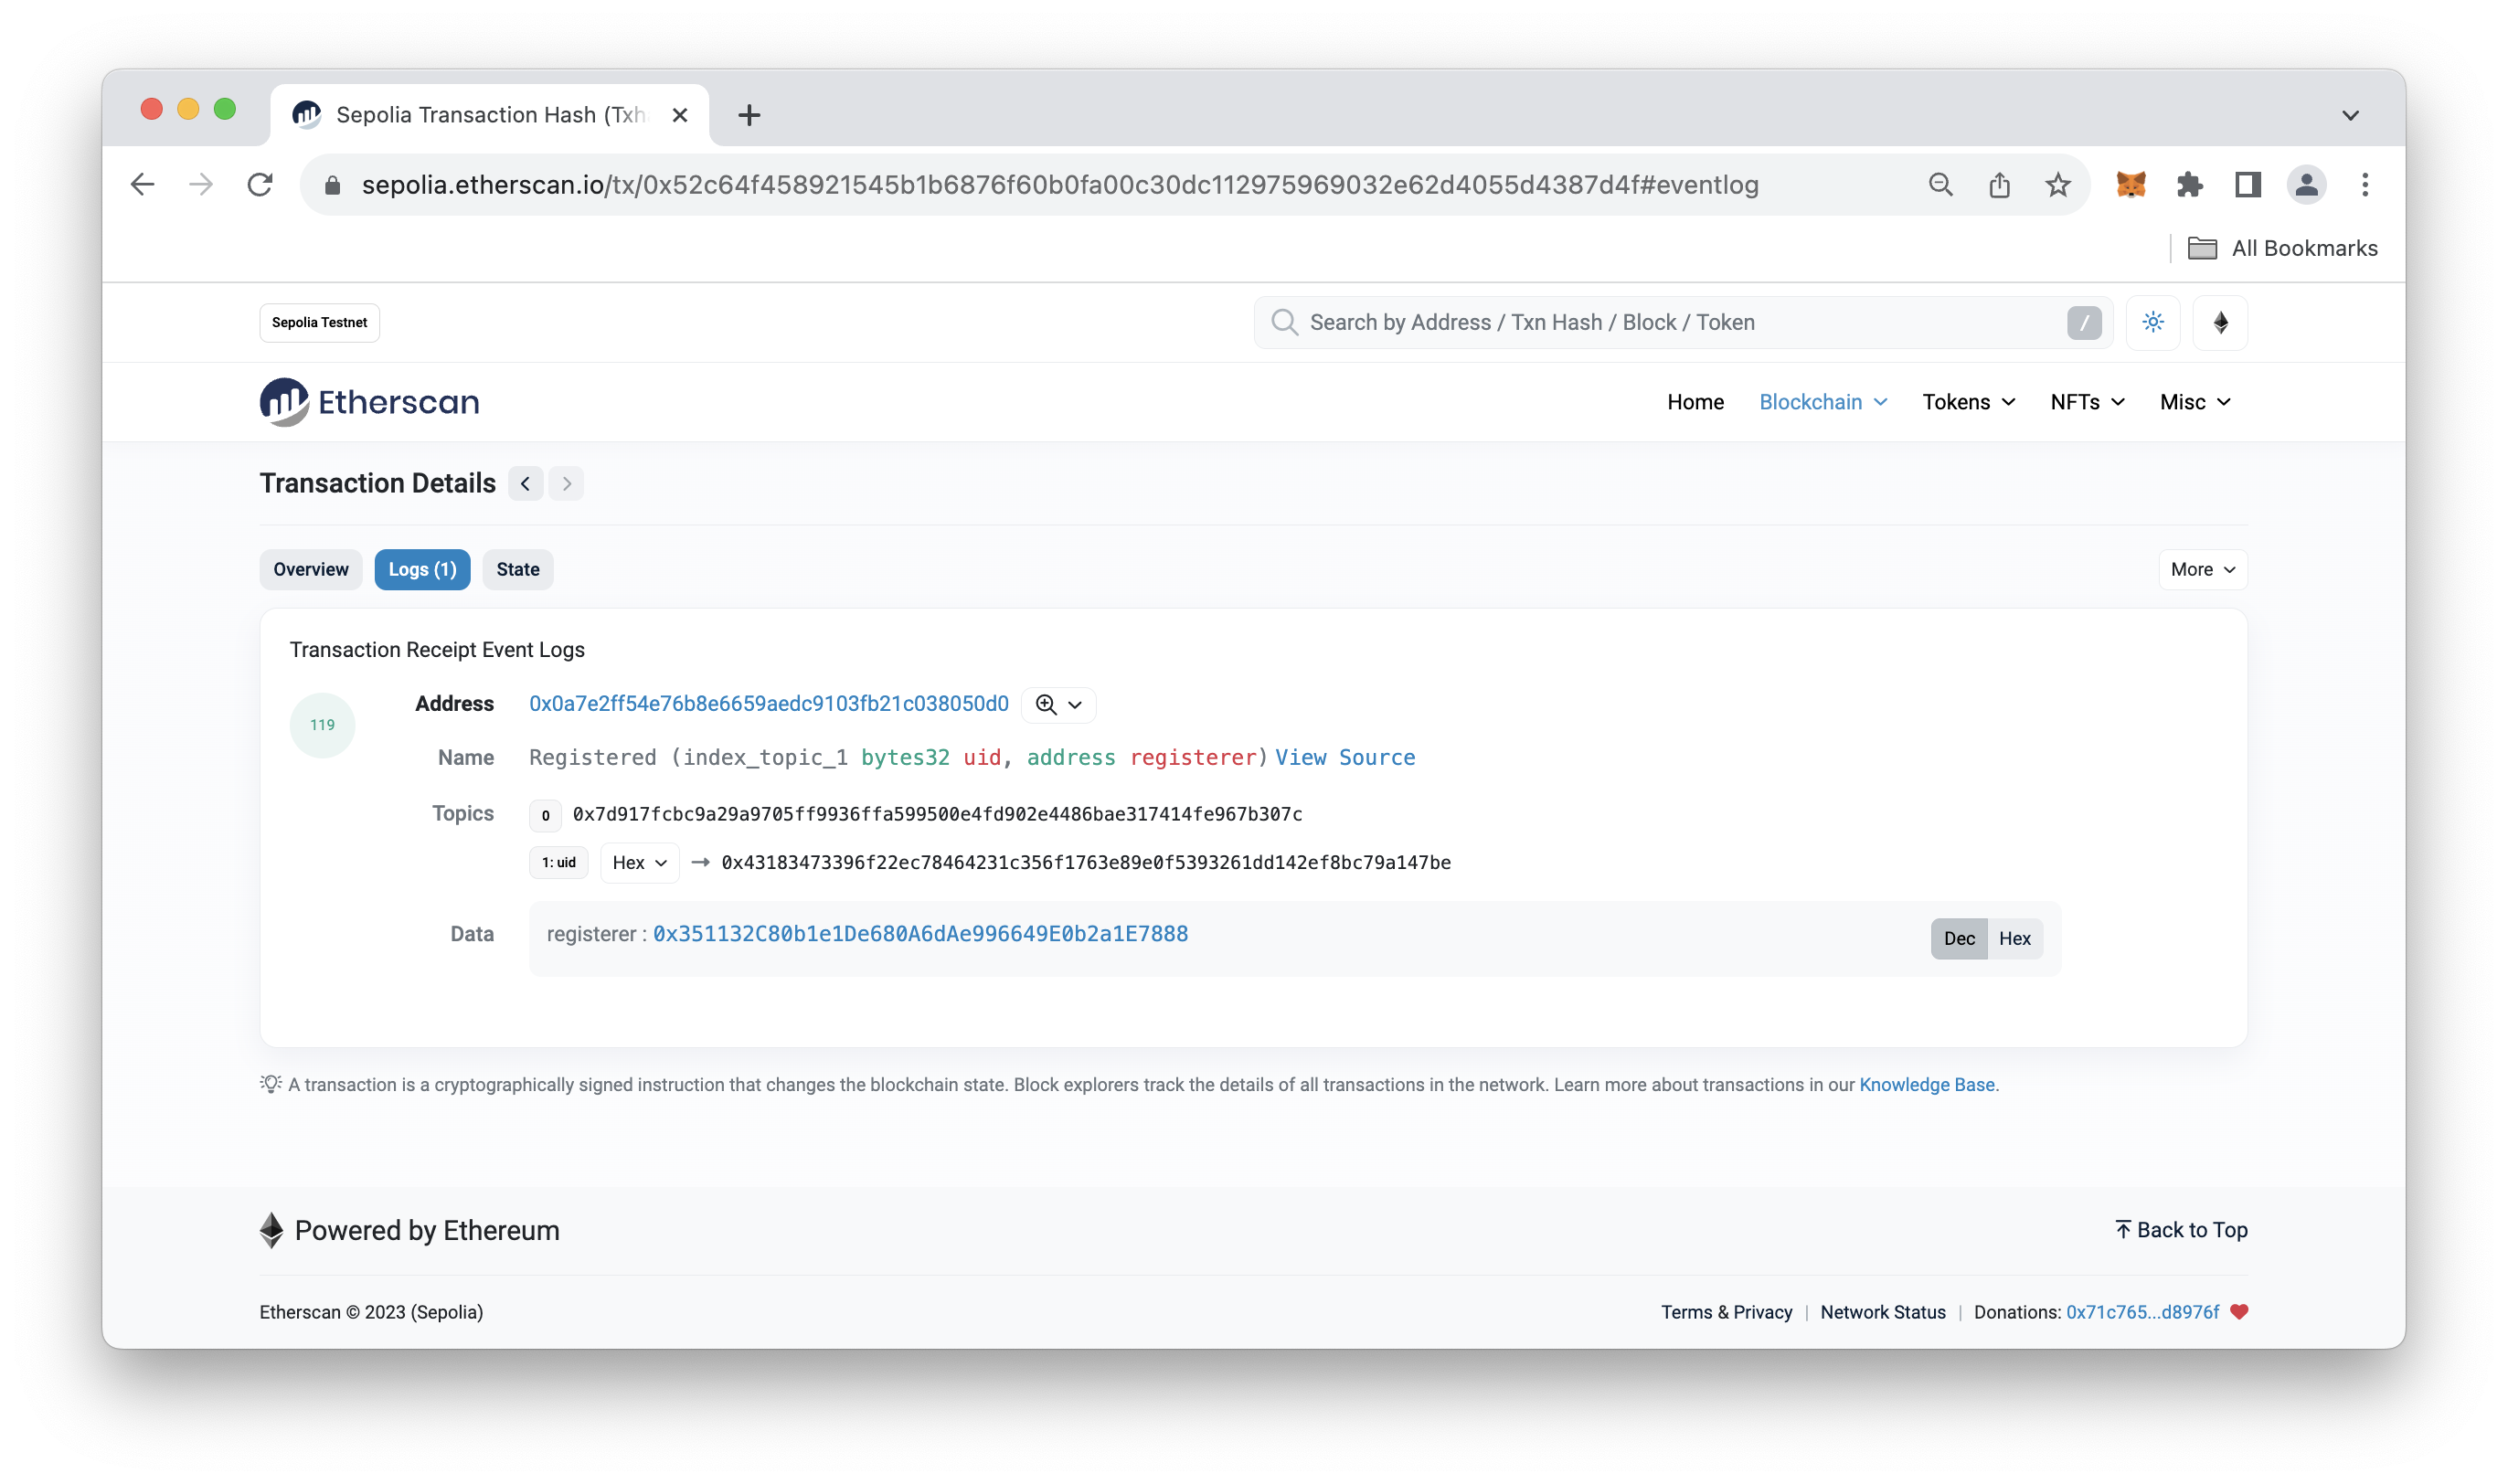The image size is (2508, 1484).
Task: Open contract address 0x0a7e2ff5...050d0
Action: point(768,703)
